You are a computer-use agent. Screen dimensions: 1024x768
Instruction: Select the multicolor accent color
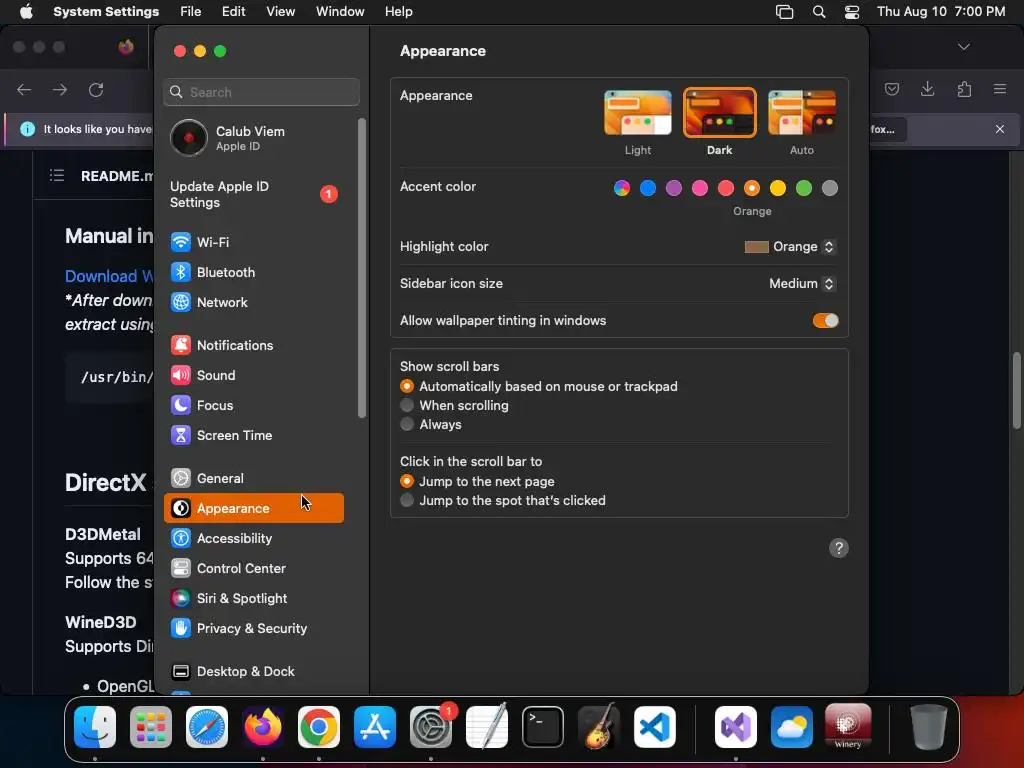coord(622,188)
